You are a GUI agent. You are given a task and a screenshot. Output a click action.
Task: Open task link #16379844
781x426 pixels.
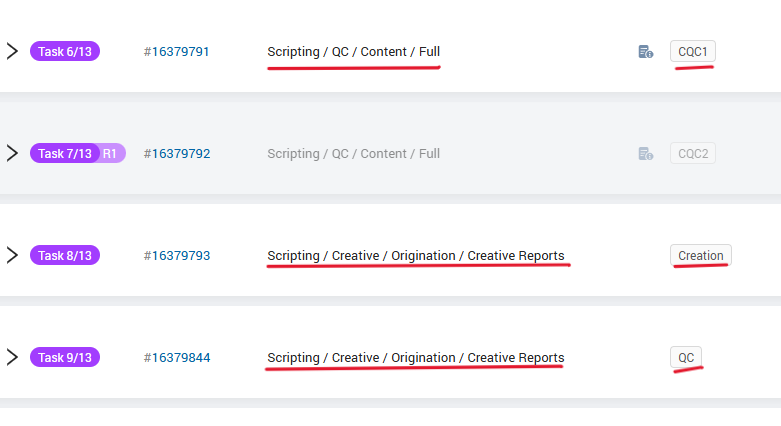pyautogui.click(x=177, y=358)
